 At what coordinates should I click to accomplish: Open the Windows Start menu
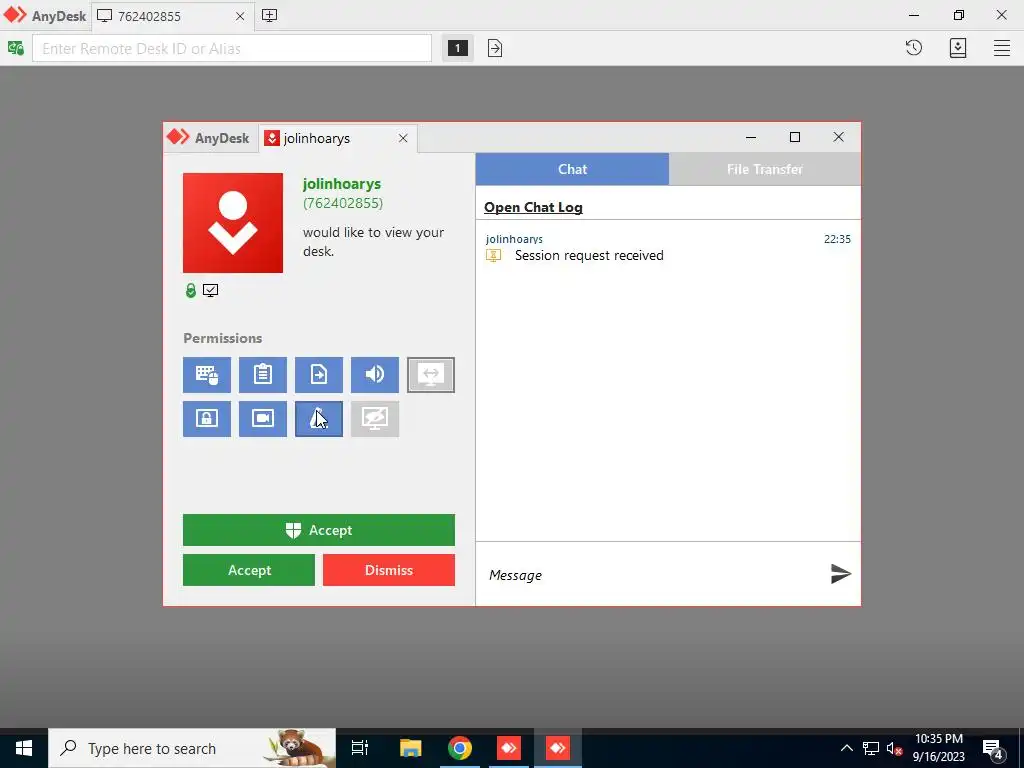24,748
